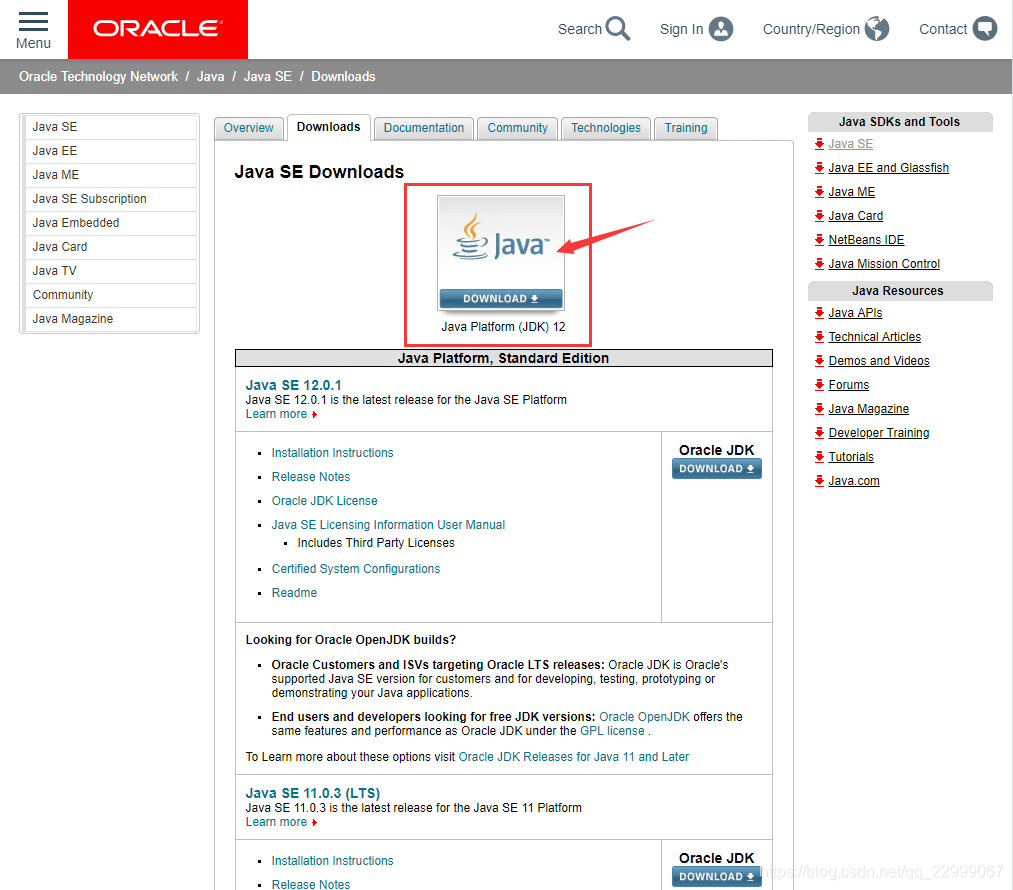Click the Downloads breadcrumb link
Screen dimensions: 1013x890
click(x=343, y=76)
